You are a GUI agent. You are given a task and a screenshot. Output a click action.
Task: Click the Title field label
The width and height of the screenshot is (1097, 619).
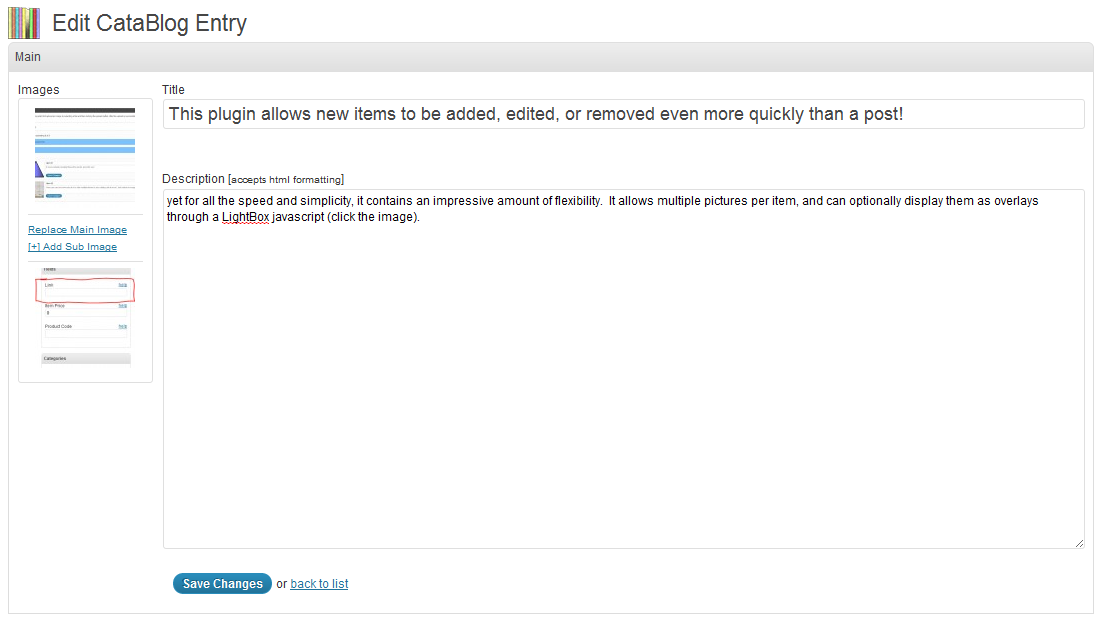pos(173,90)
